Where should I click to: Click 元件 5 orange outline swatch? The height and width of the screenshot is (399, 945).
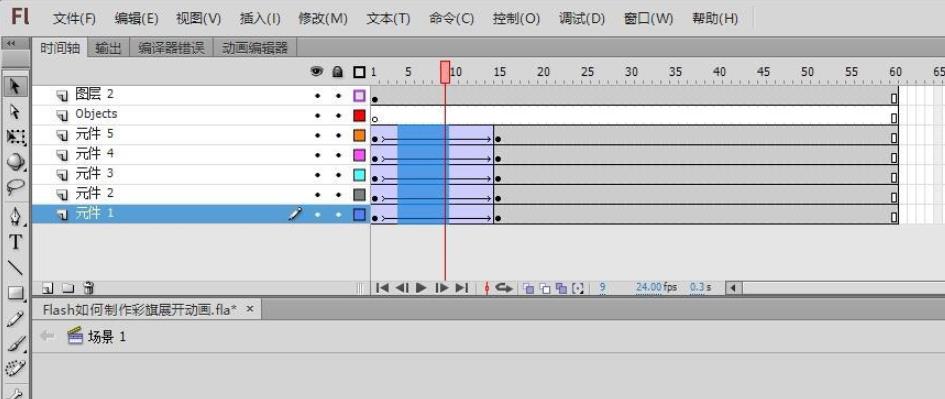point(359,135)
